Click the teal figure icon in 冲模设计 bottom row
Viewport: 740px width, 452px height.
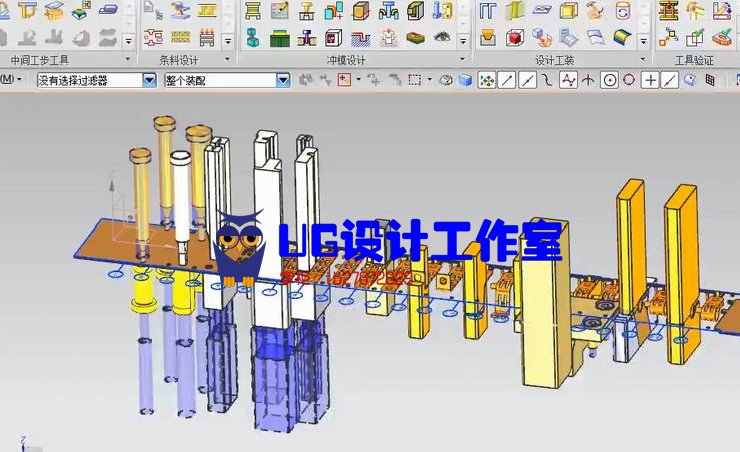click(x=253, y=38)
